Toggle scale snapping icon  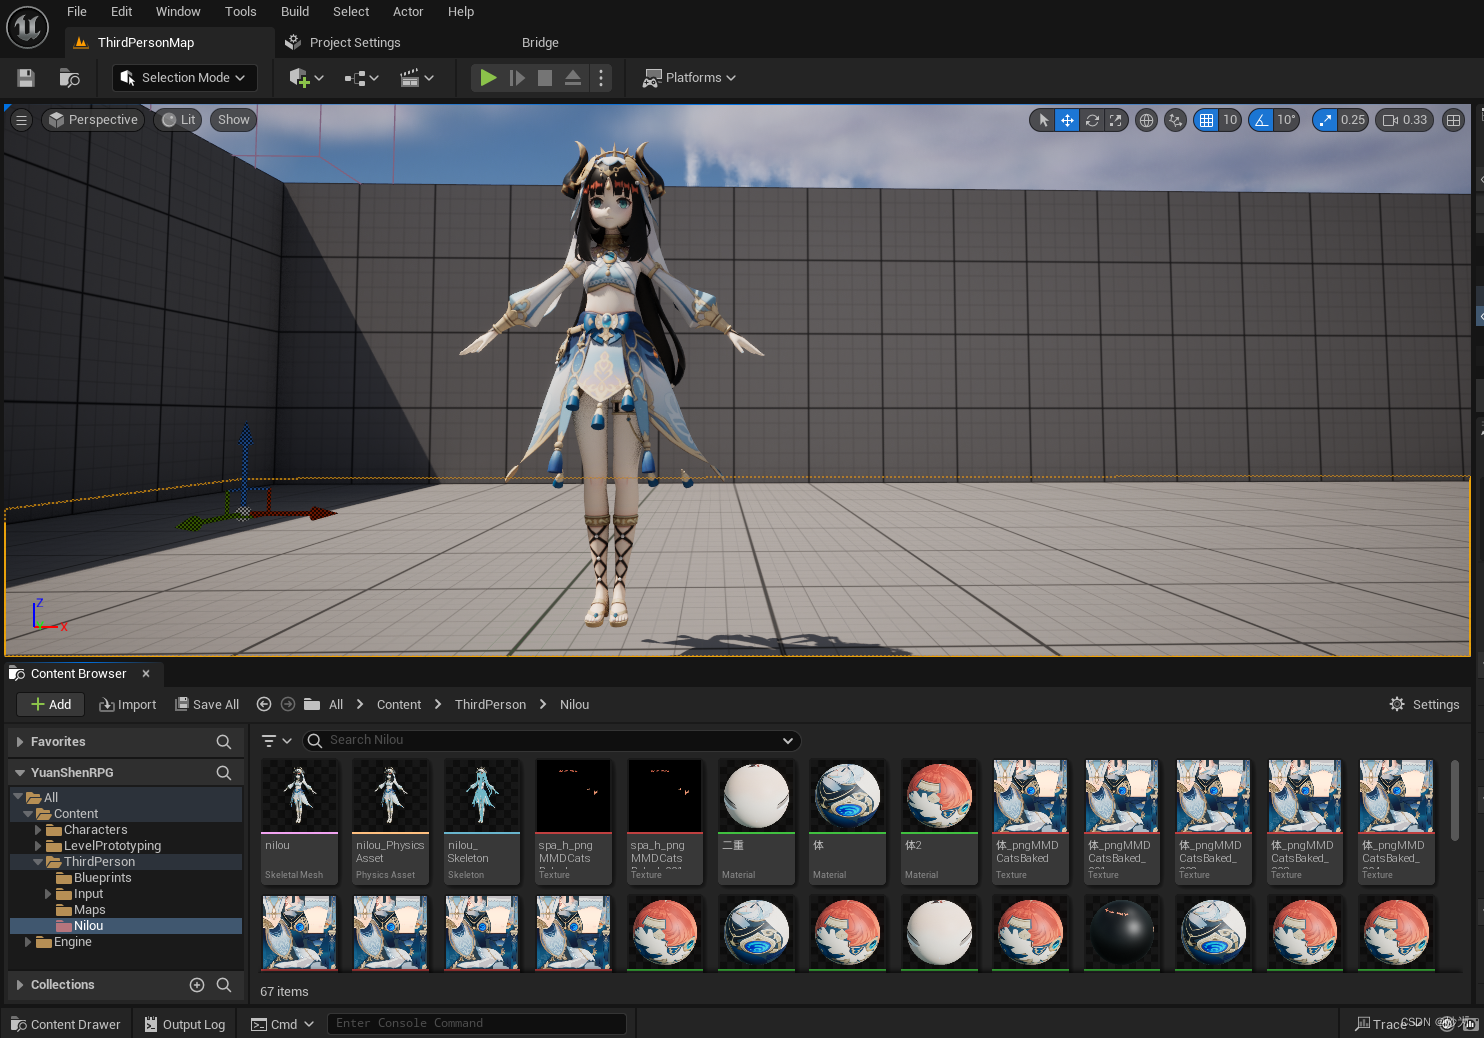pyautogui.click(x=1325, y=120)
